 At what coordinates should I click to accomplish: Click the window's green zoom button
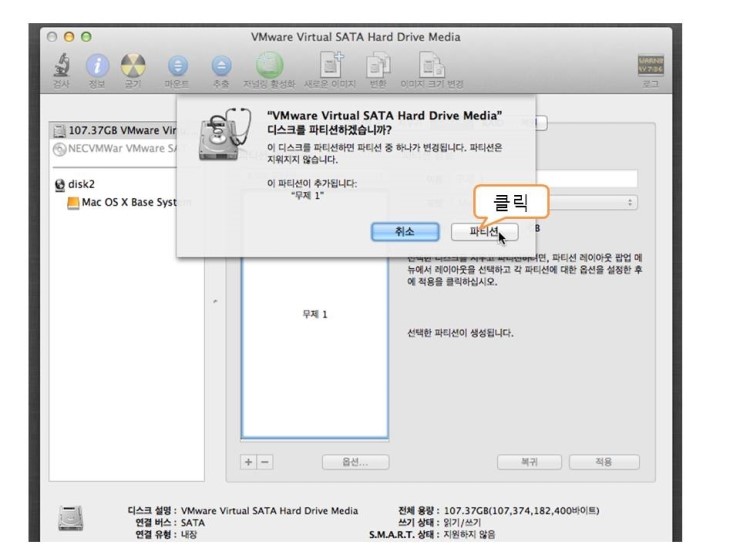86,37
